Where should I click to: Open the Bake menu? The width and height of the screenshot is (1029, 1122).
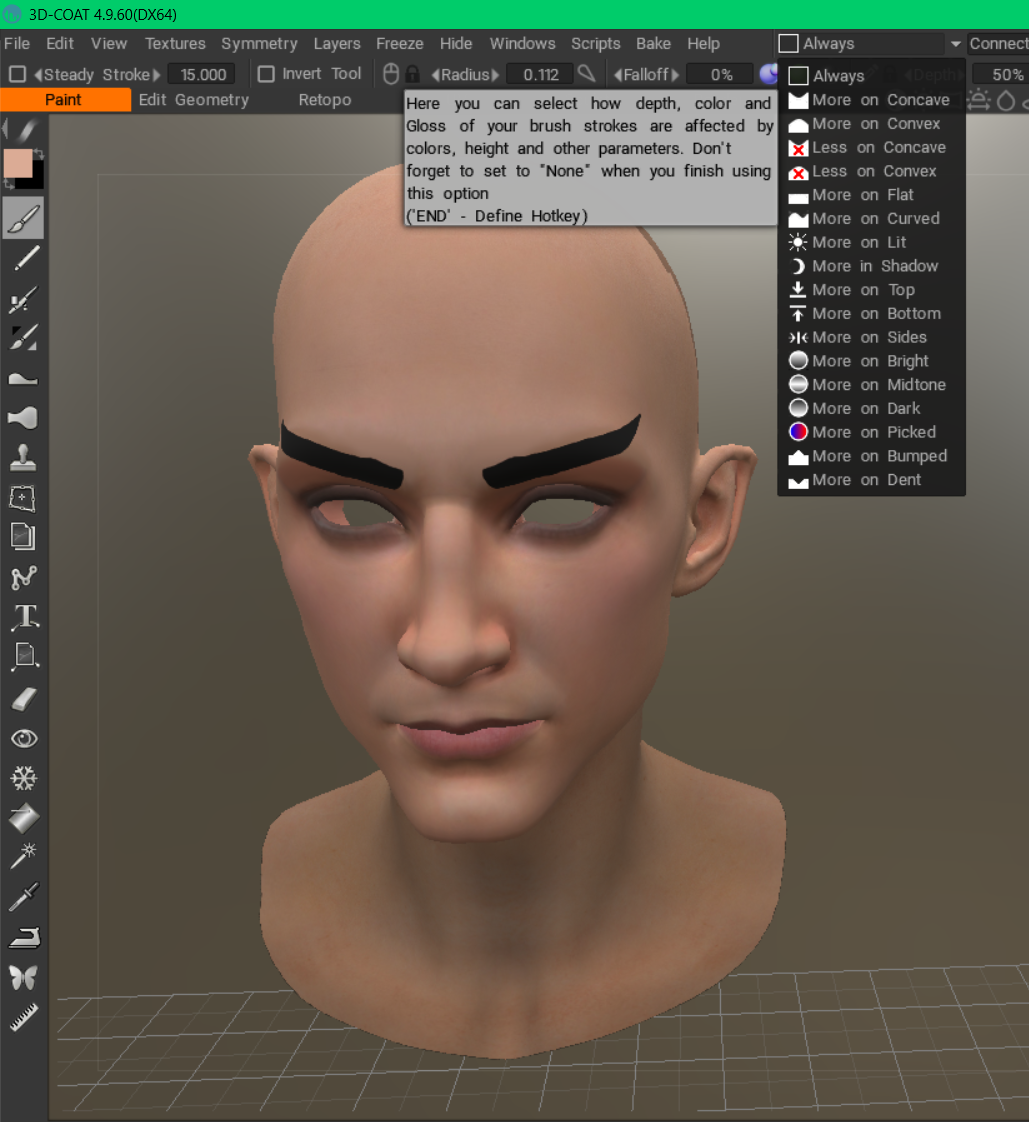pyautogui.click(x=653, y=44)
